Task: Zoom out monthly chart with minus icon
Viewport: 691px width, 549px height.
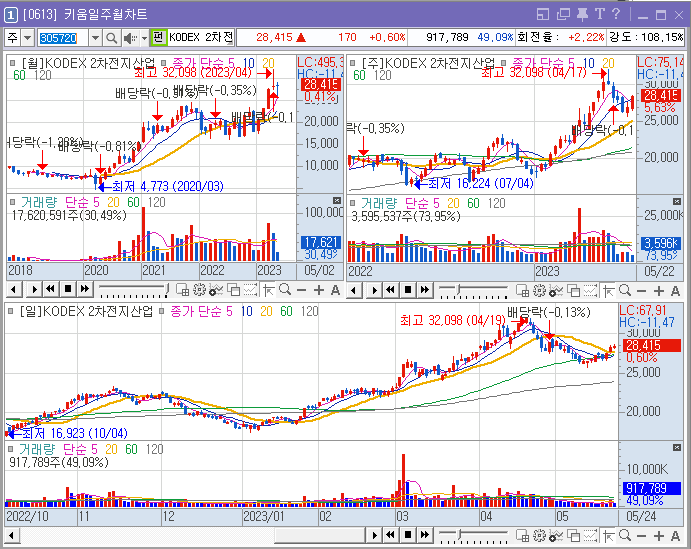Action: (x=301, y=290)
